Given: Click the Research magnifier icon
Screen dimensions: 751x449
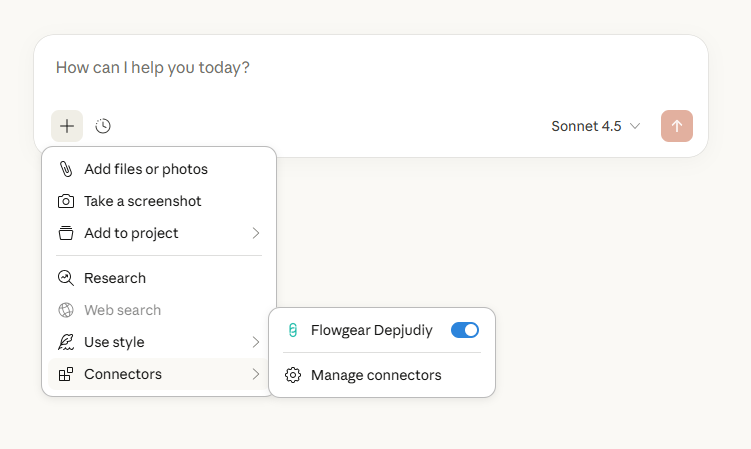Looking at the screenshot, I should (x=66, y=278).
